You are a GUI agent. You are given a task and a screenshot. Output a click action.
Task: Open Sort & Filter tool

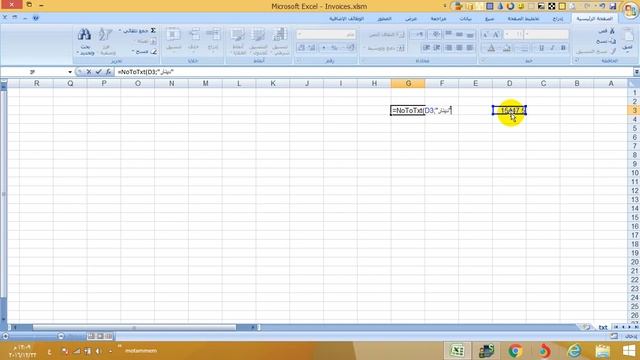point(105,35)
